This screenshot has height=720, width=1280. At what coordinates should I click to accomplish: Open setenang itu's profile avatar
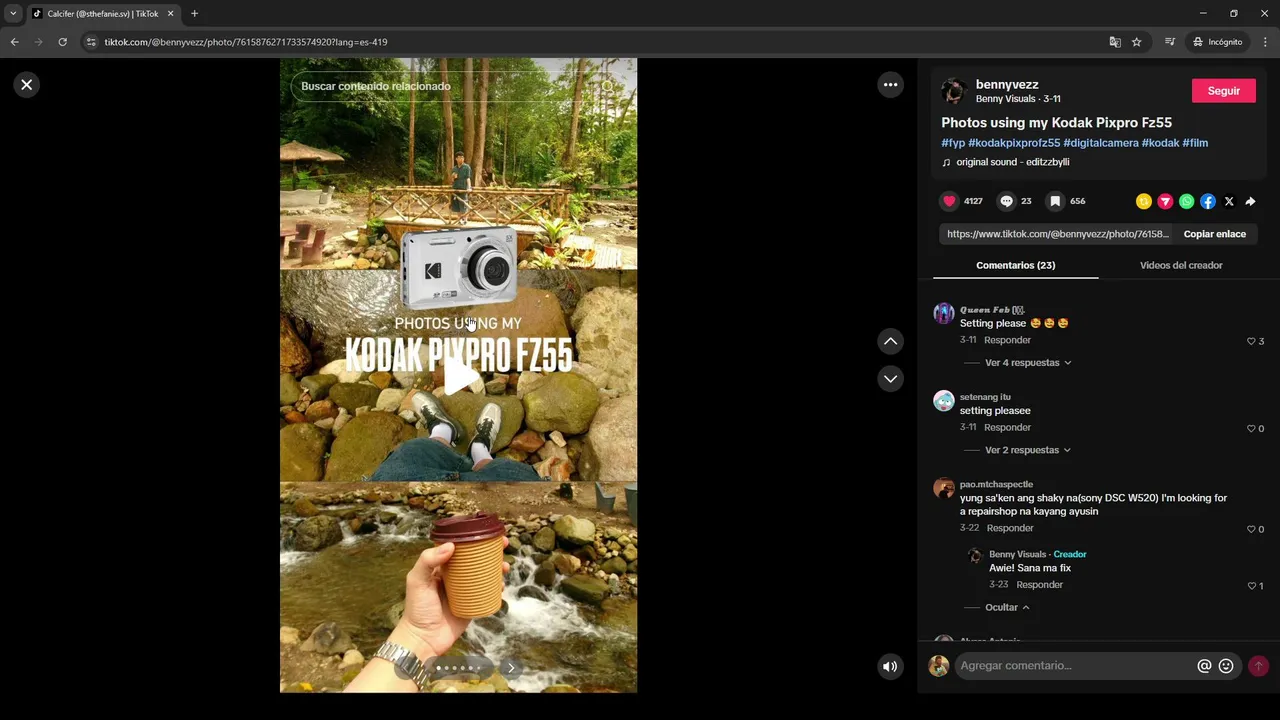pos(944,401)
